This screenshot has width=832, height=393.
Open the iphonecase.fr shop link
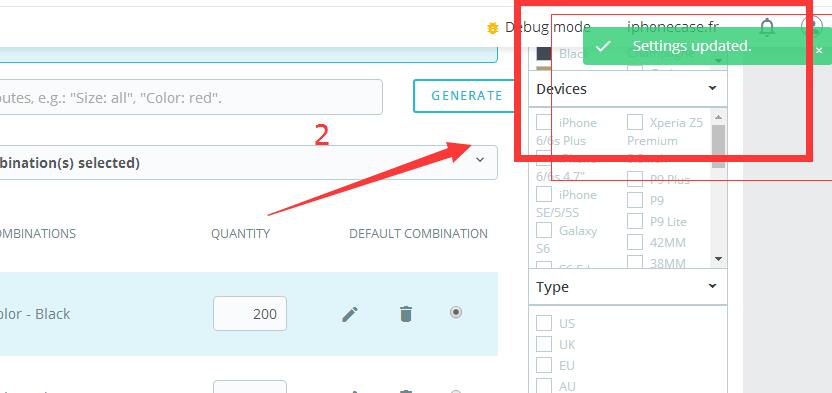tap(672, 27)
